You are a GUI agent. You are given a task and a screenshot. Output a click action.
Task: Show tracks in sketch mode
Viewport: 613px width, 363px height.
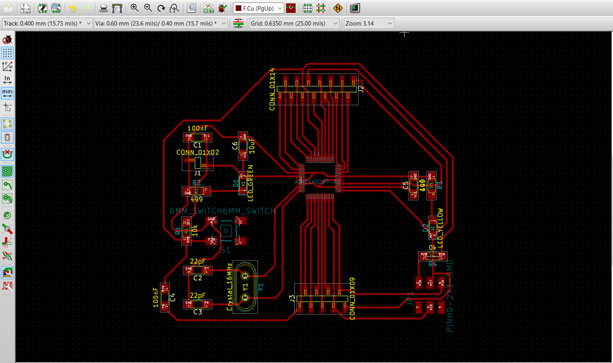(x=7, y=242)
